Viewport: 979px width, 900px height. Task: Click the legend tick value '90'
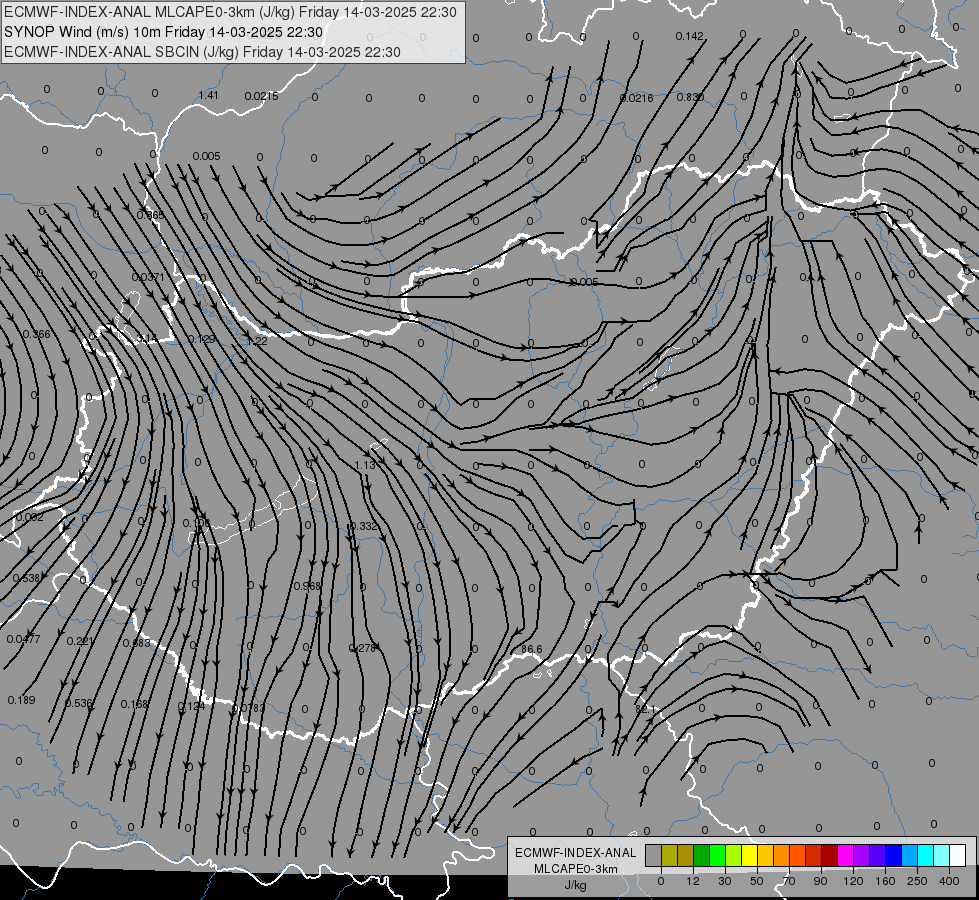click(x=820, y=881)
